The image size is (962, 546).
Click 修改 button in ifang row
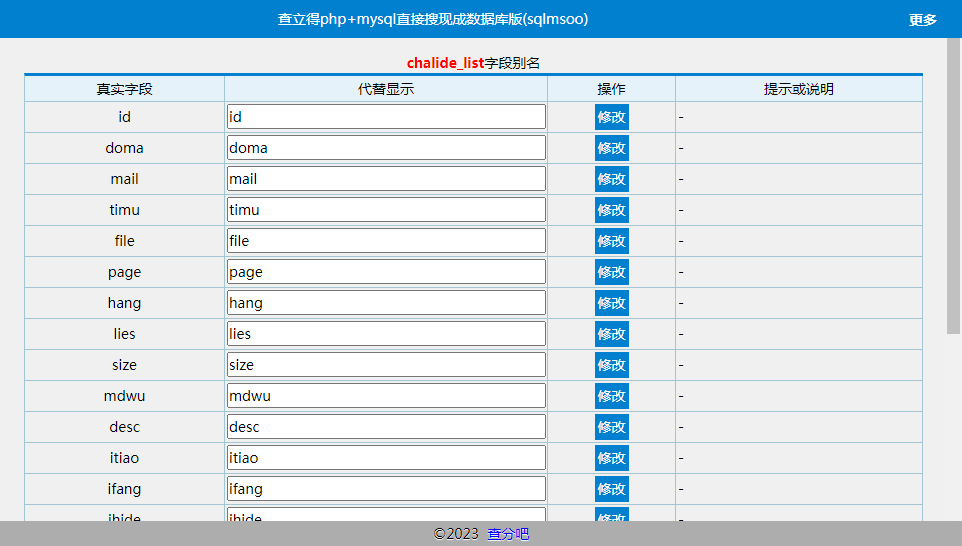point(611,489)
